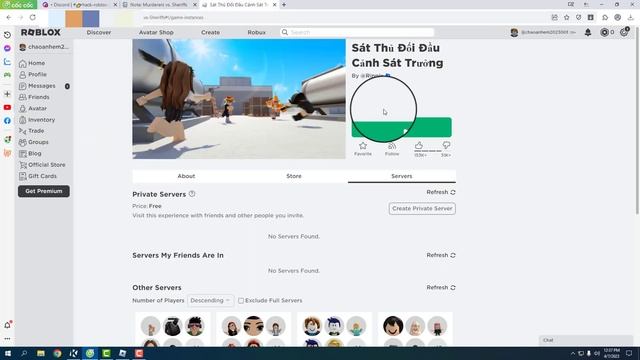Click Create Private Server button

(x=422, y=209)
